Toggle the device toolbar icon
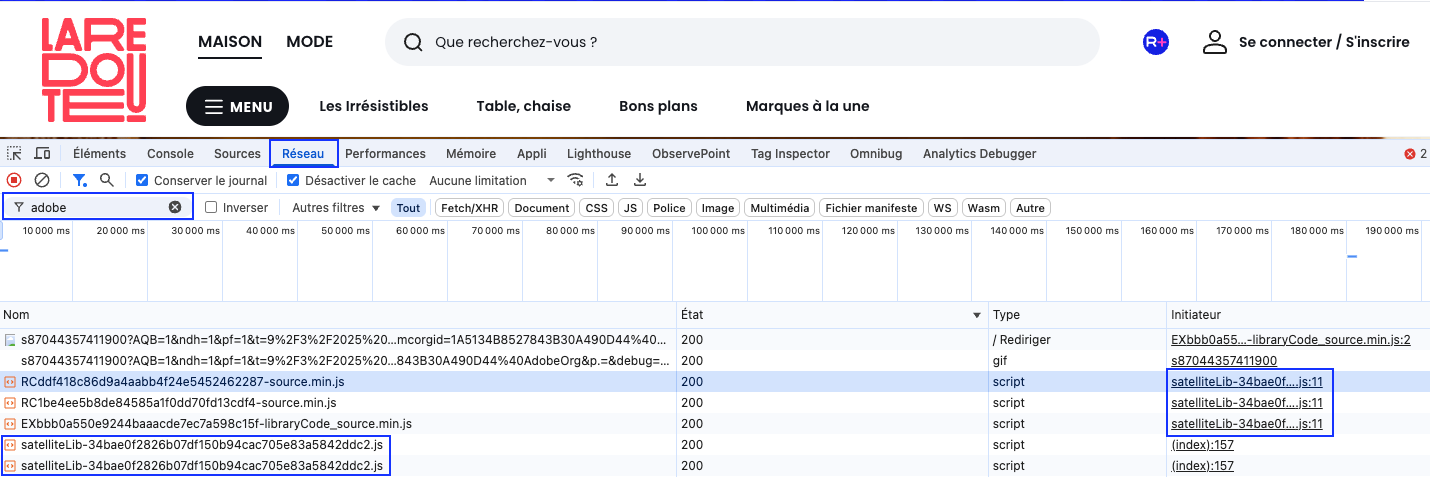Viewport: 1430px width, 477px height. pyautogui.click(x=42, y=154)
